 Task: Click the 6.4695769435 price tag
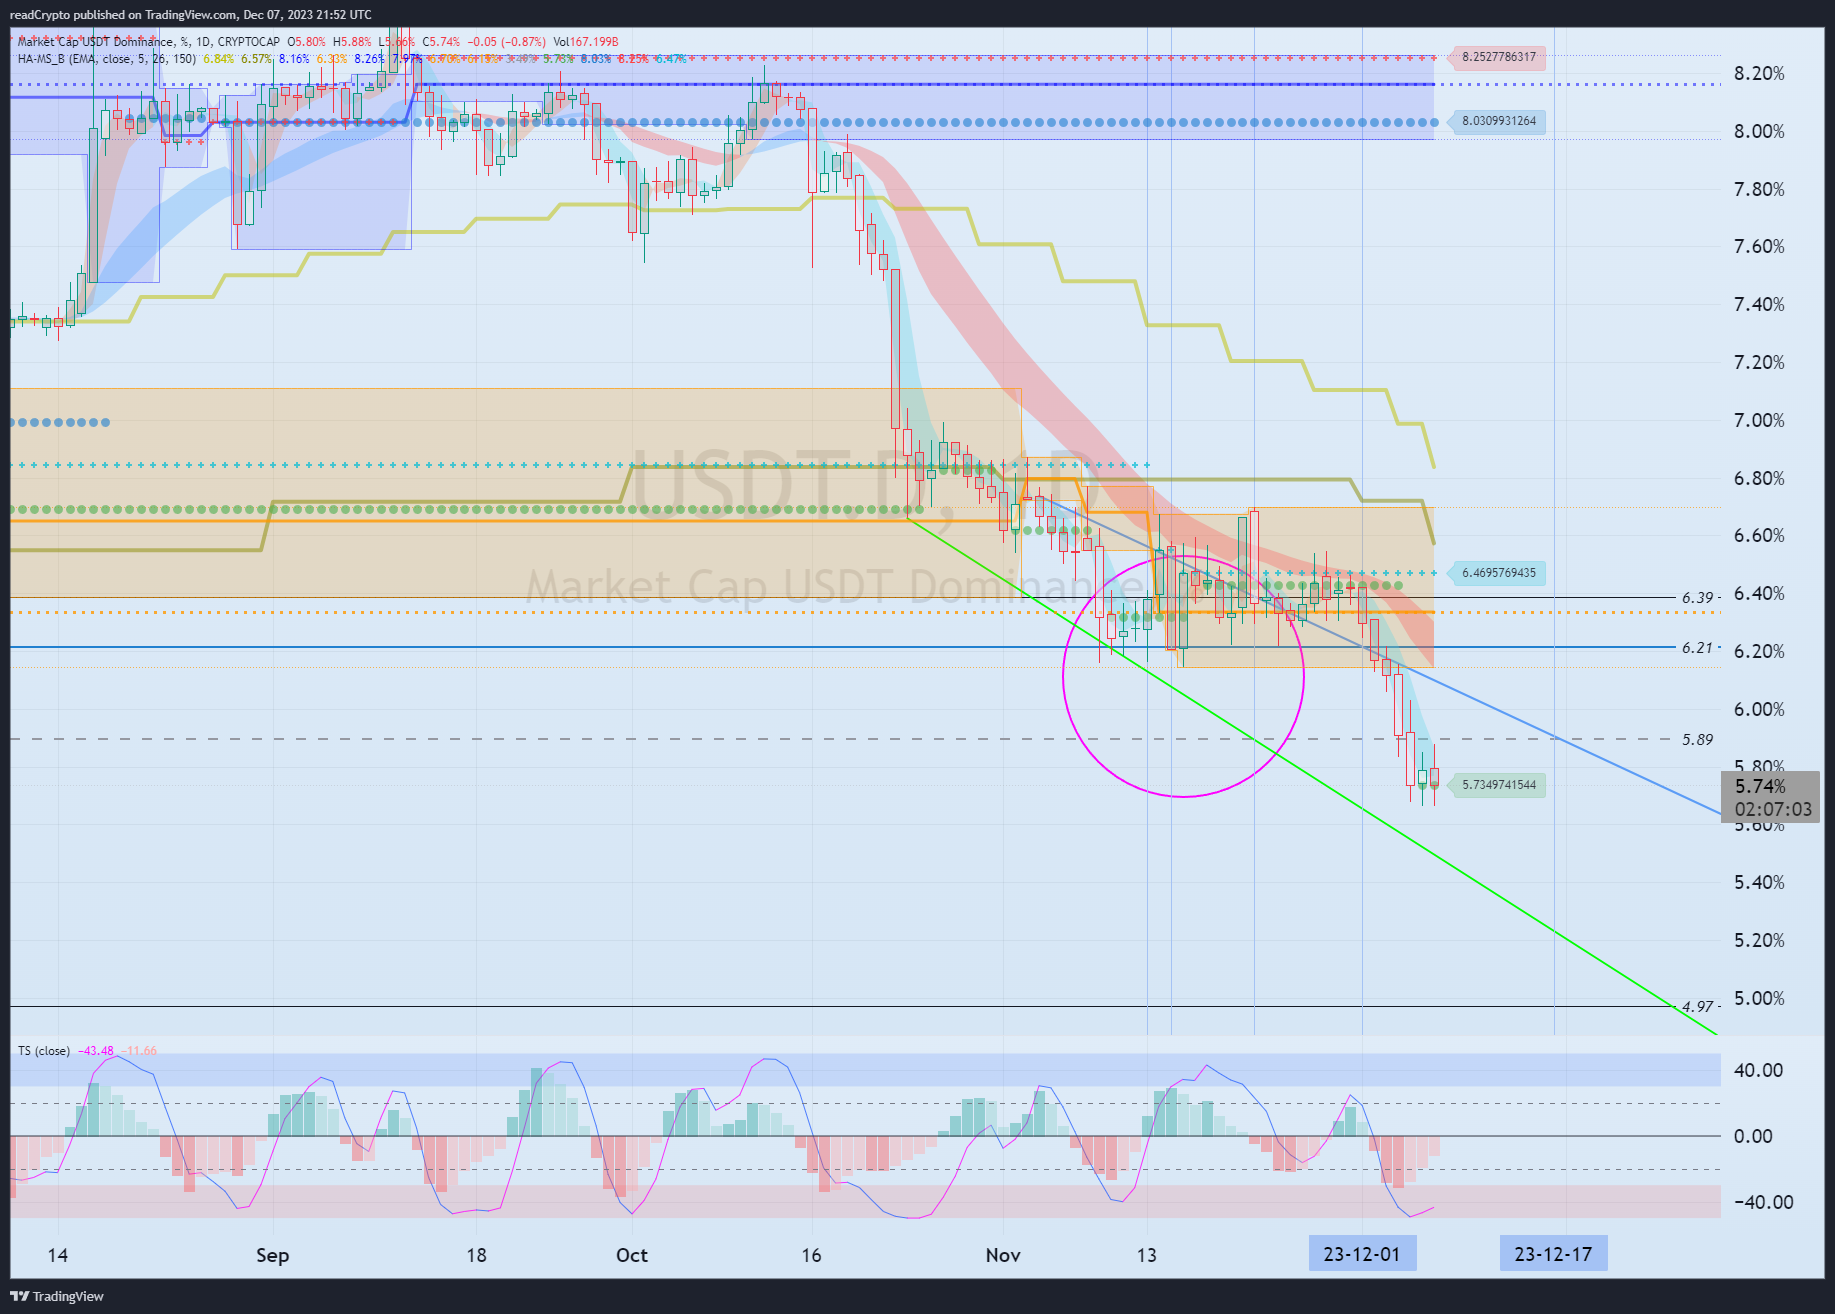[1498, 573]
